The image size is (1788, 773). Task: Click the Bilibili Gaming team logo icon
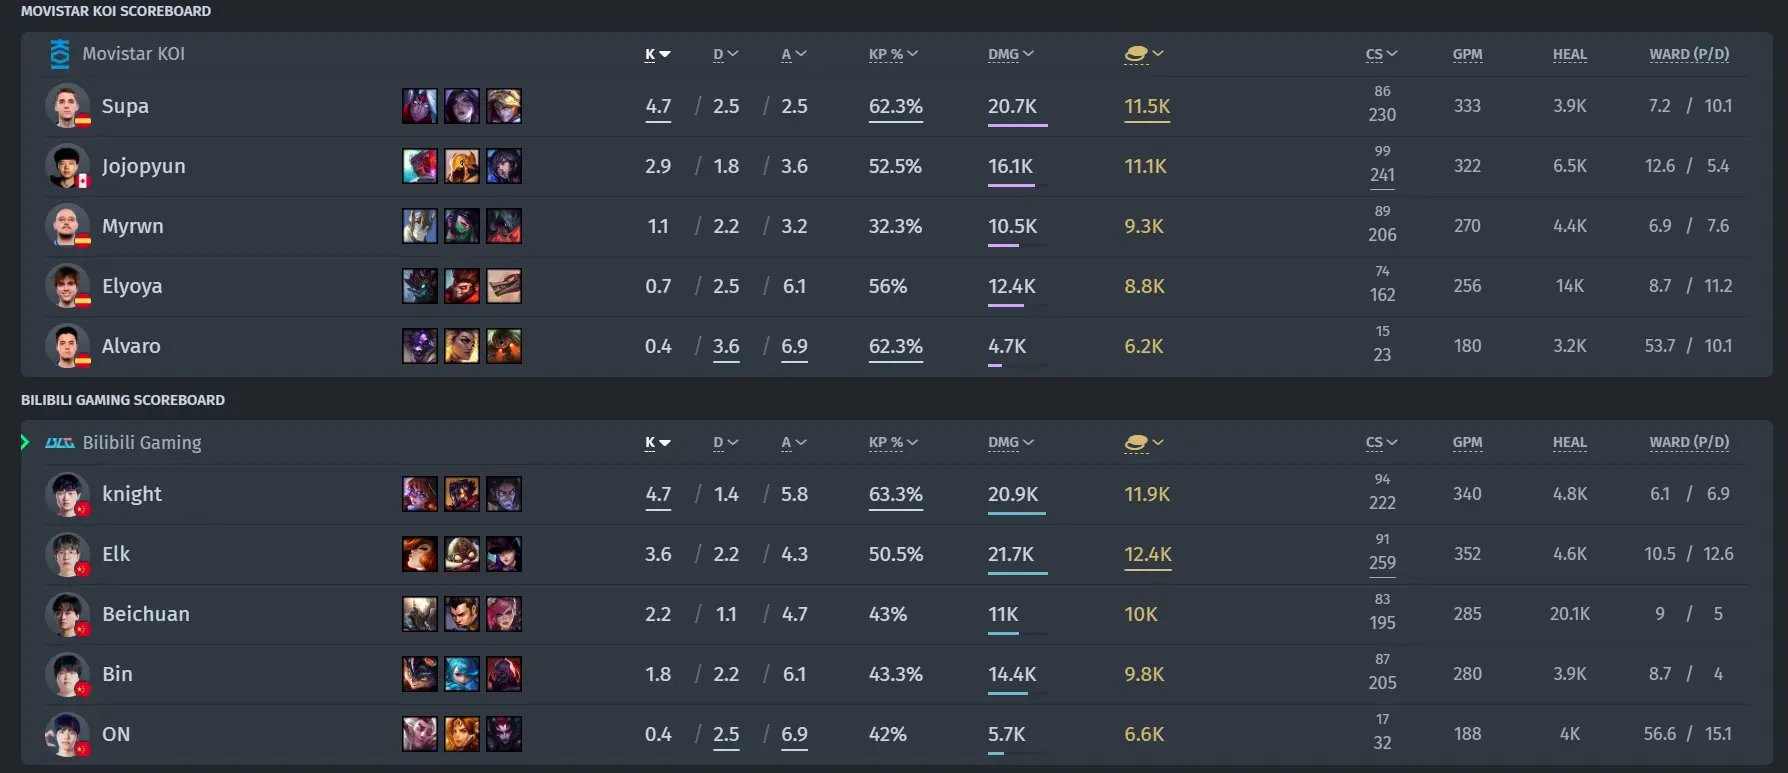point(60,443)
